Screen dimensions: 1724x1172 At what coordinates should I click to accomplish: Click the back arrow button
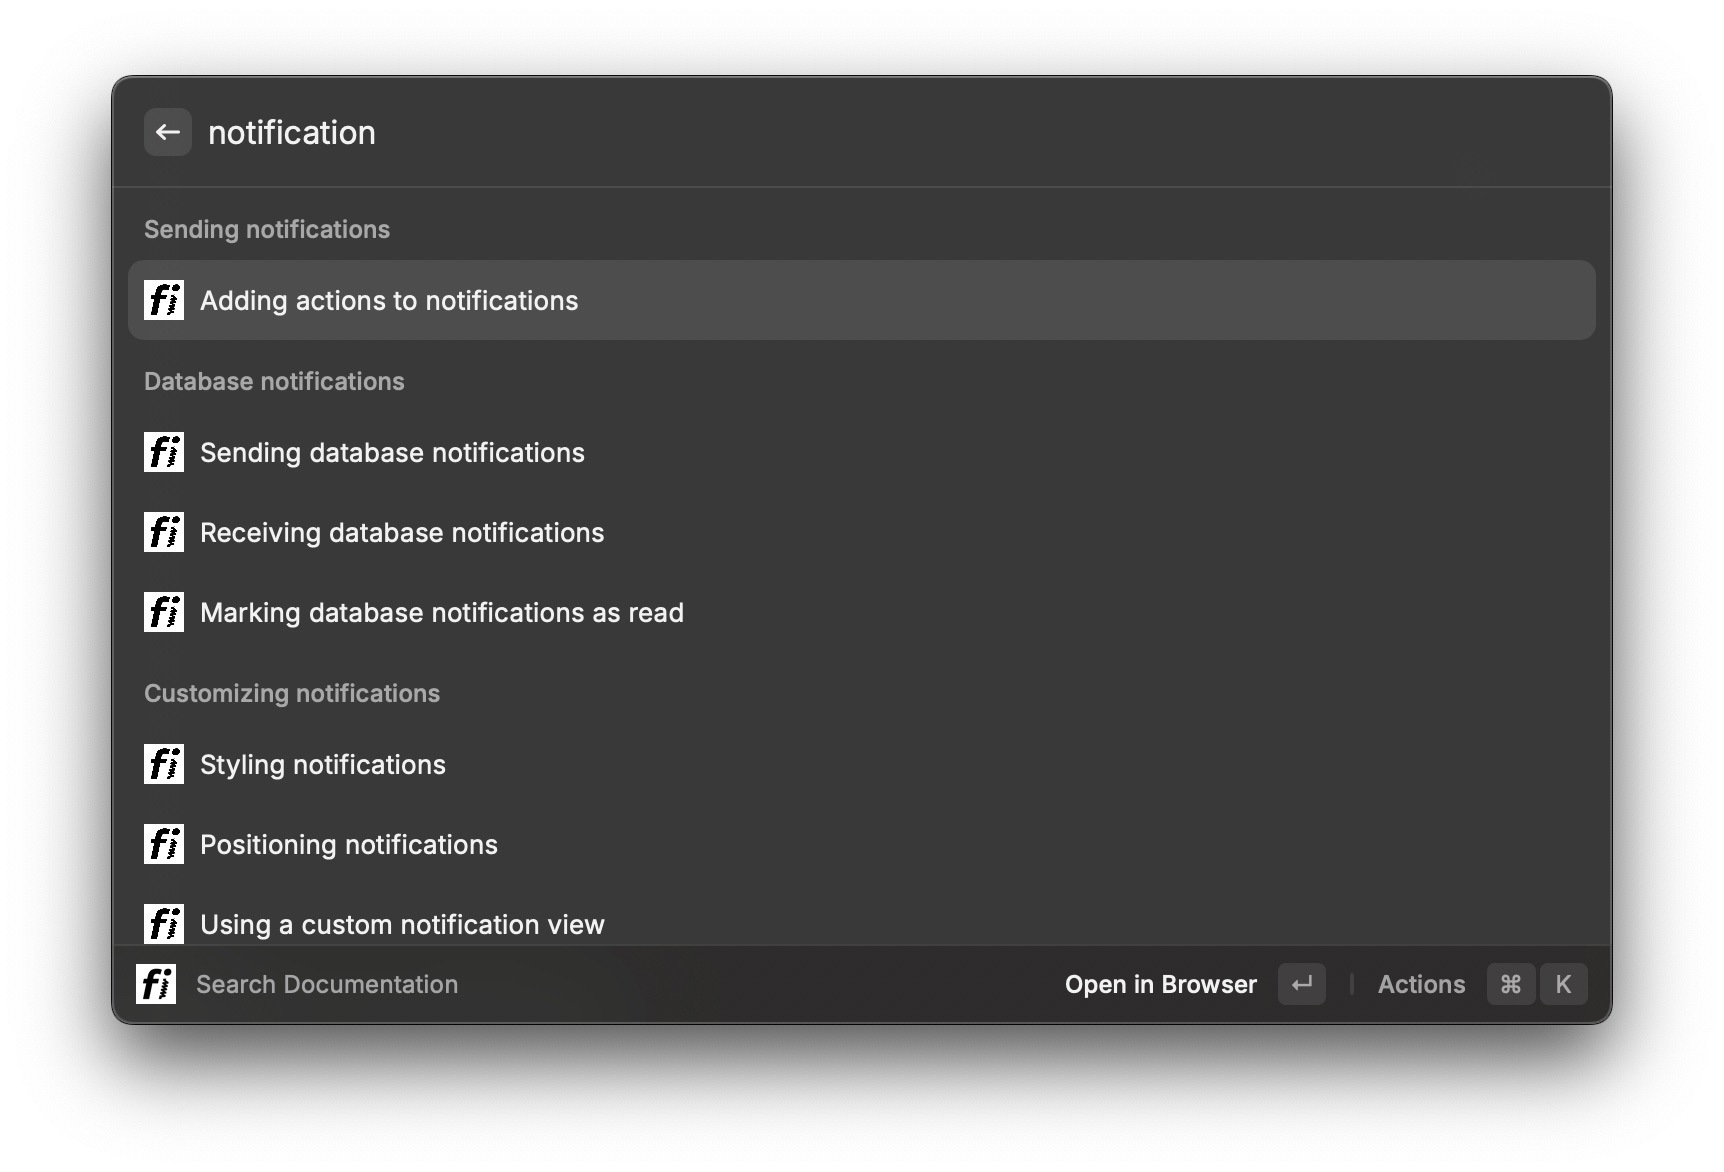(x=168, y=132)
